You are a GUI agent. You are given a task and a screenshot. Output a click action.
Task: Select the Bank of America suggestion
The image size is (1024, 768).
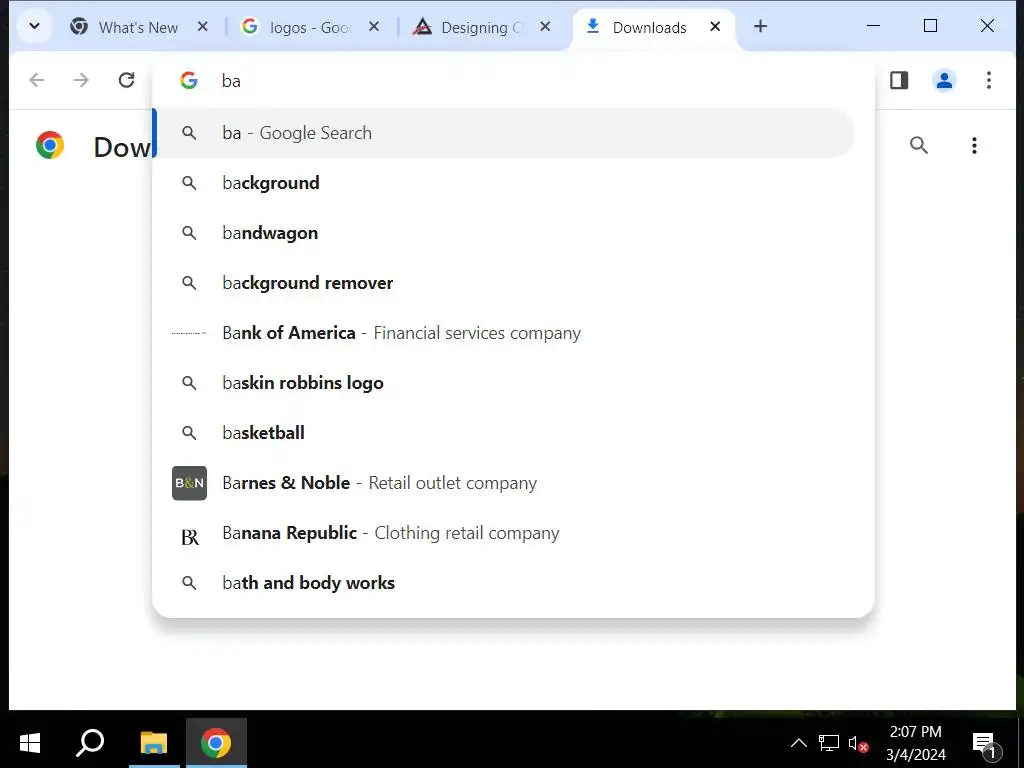[x=505, y=333]
